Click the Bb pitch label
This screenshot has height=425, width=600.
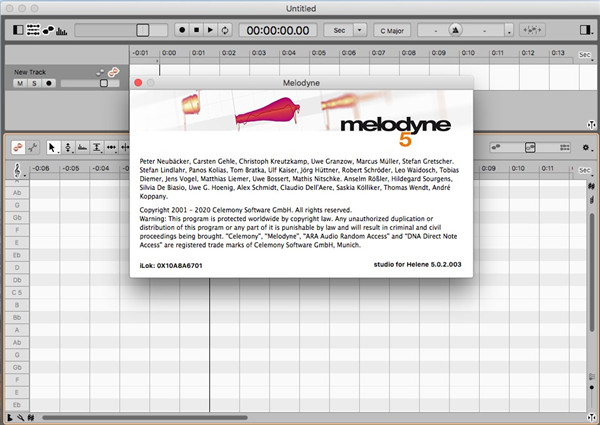[x=17, y=318]
